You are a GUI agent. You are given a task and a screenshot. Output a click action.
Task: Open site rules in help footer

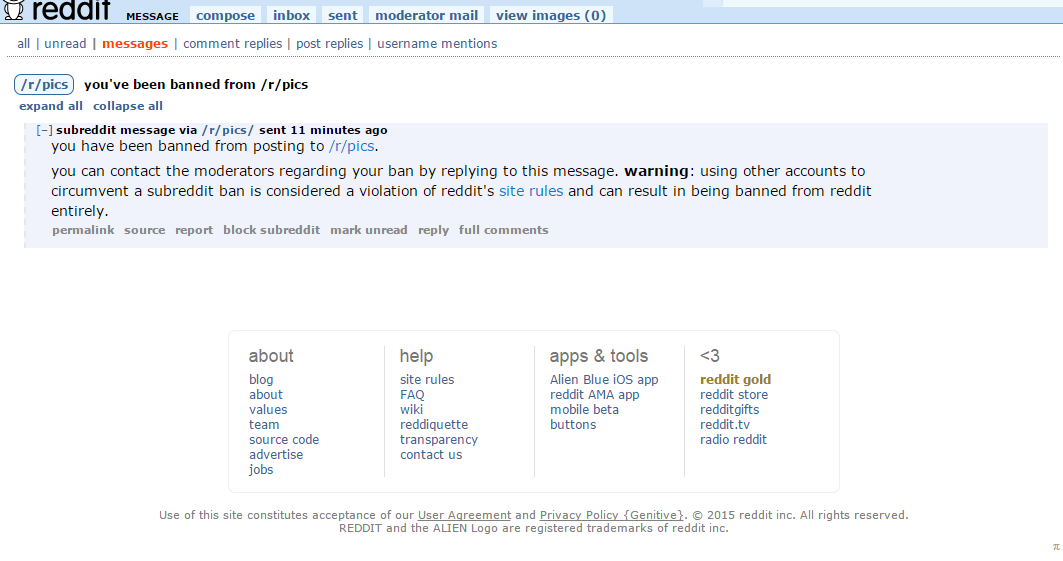point(427,379)
